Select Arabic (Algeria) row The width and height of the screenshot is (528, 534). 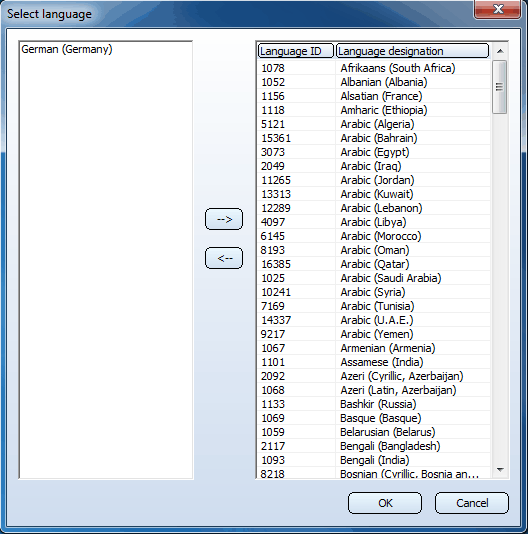point(374,124)
